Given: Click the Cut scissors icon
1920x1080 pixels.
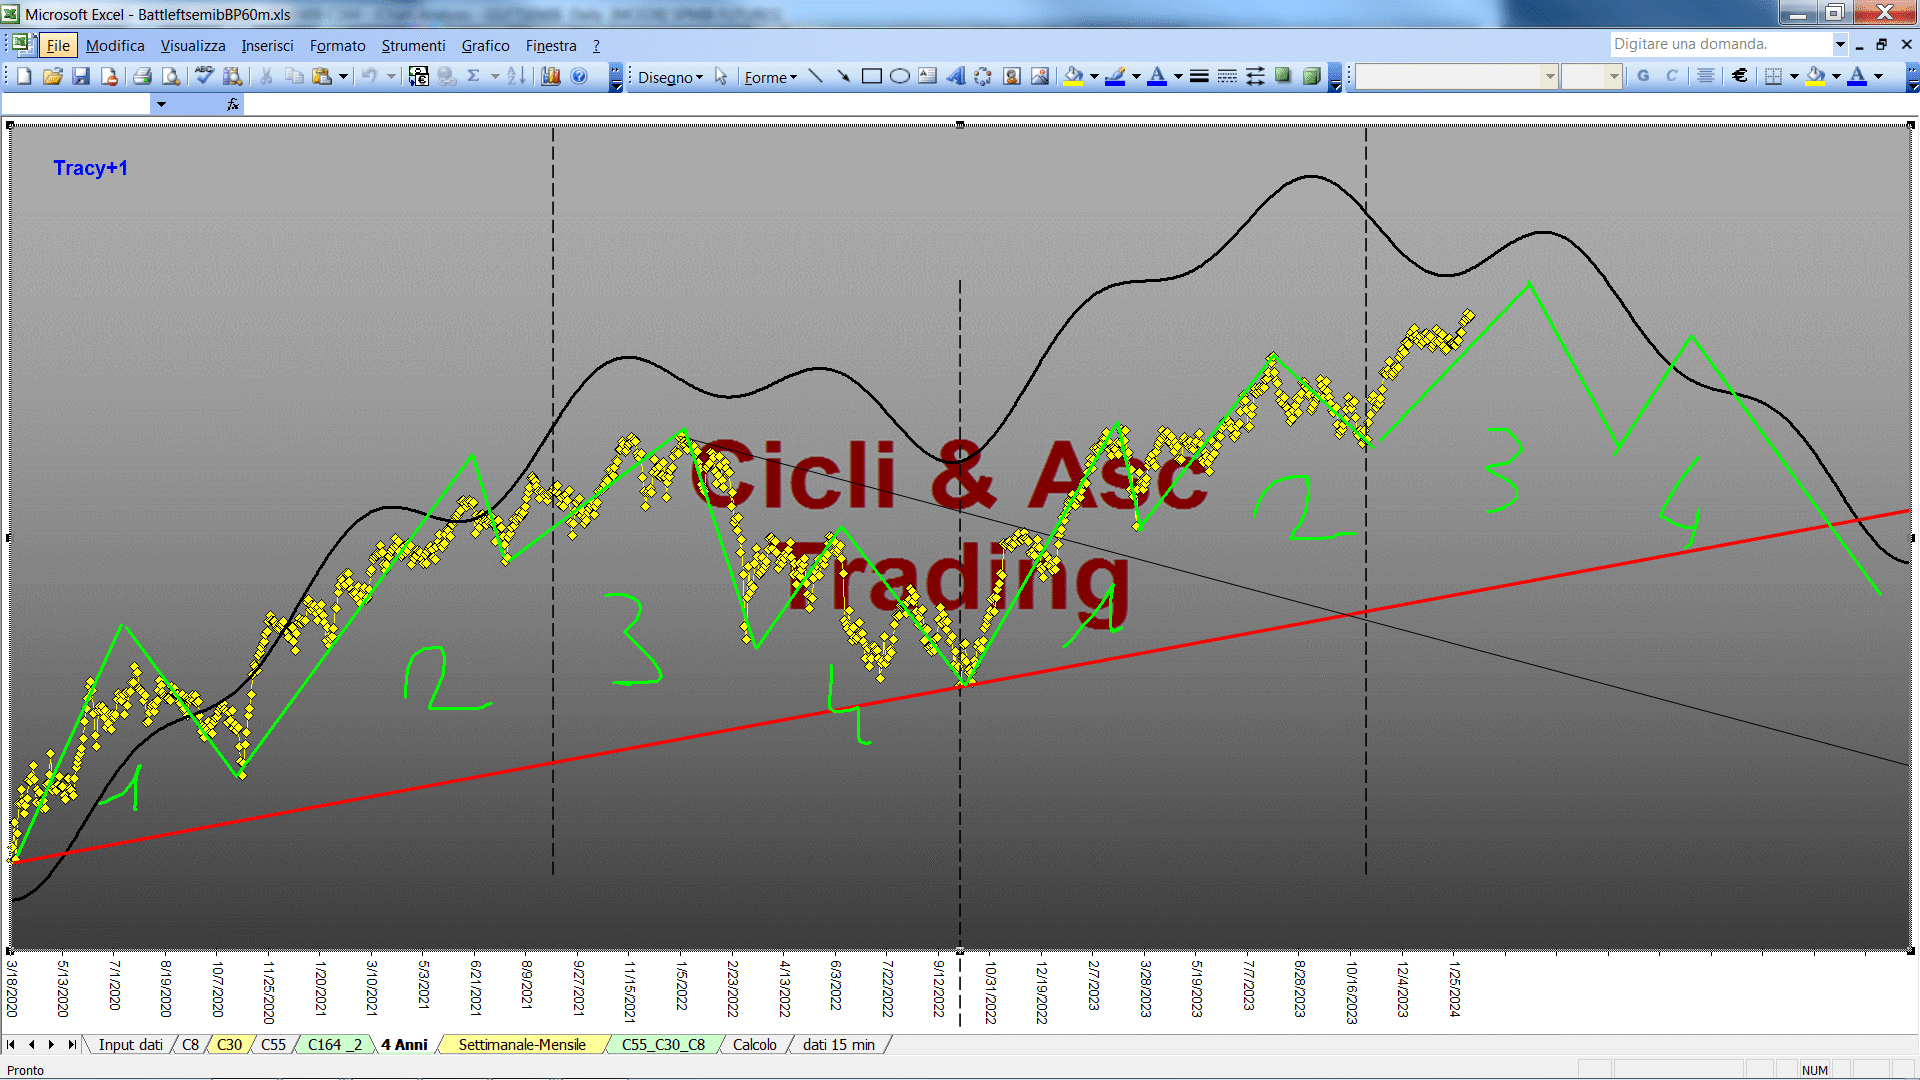Looking at the screenshot, I should [266, 76].
